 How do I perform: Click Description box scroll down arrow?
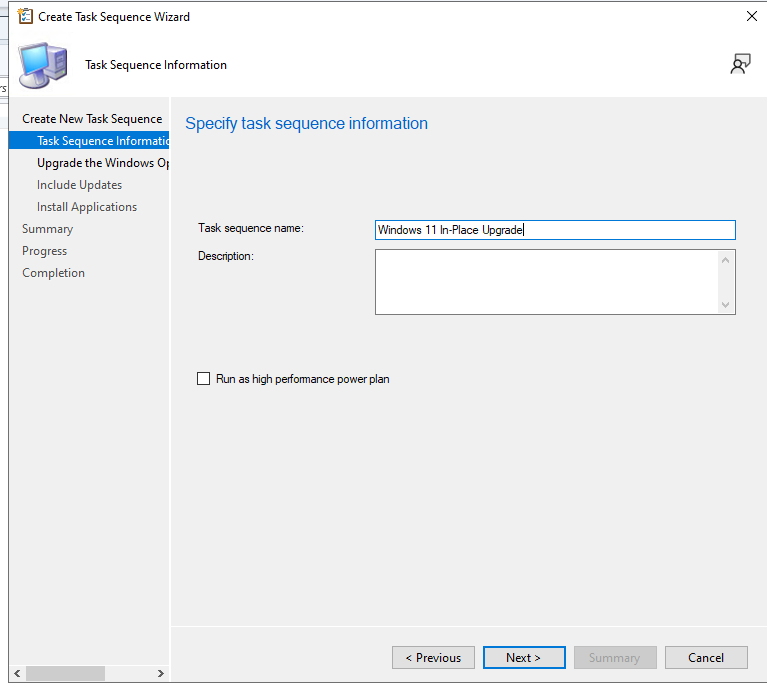pyautogui.click(x=726, y=305)
